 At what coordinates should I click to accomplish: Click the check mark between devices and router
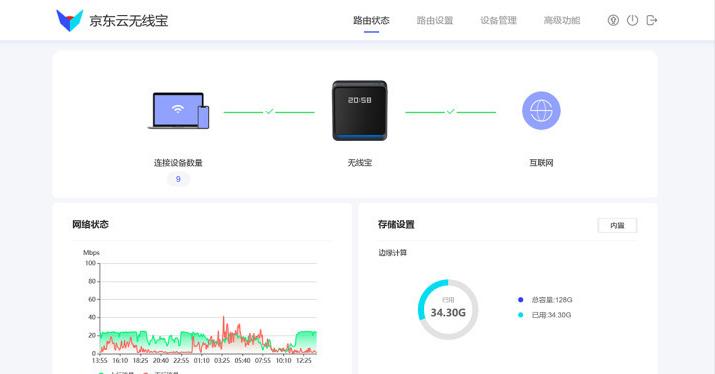tap(269, 111)
